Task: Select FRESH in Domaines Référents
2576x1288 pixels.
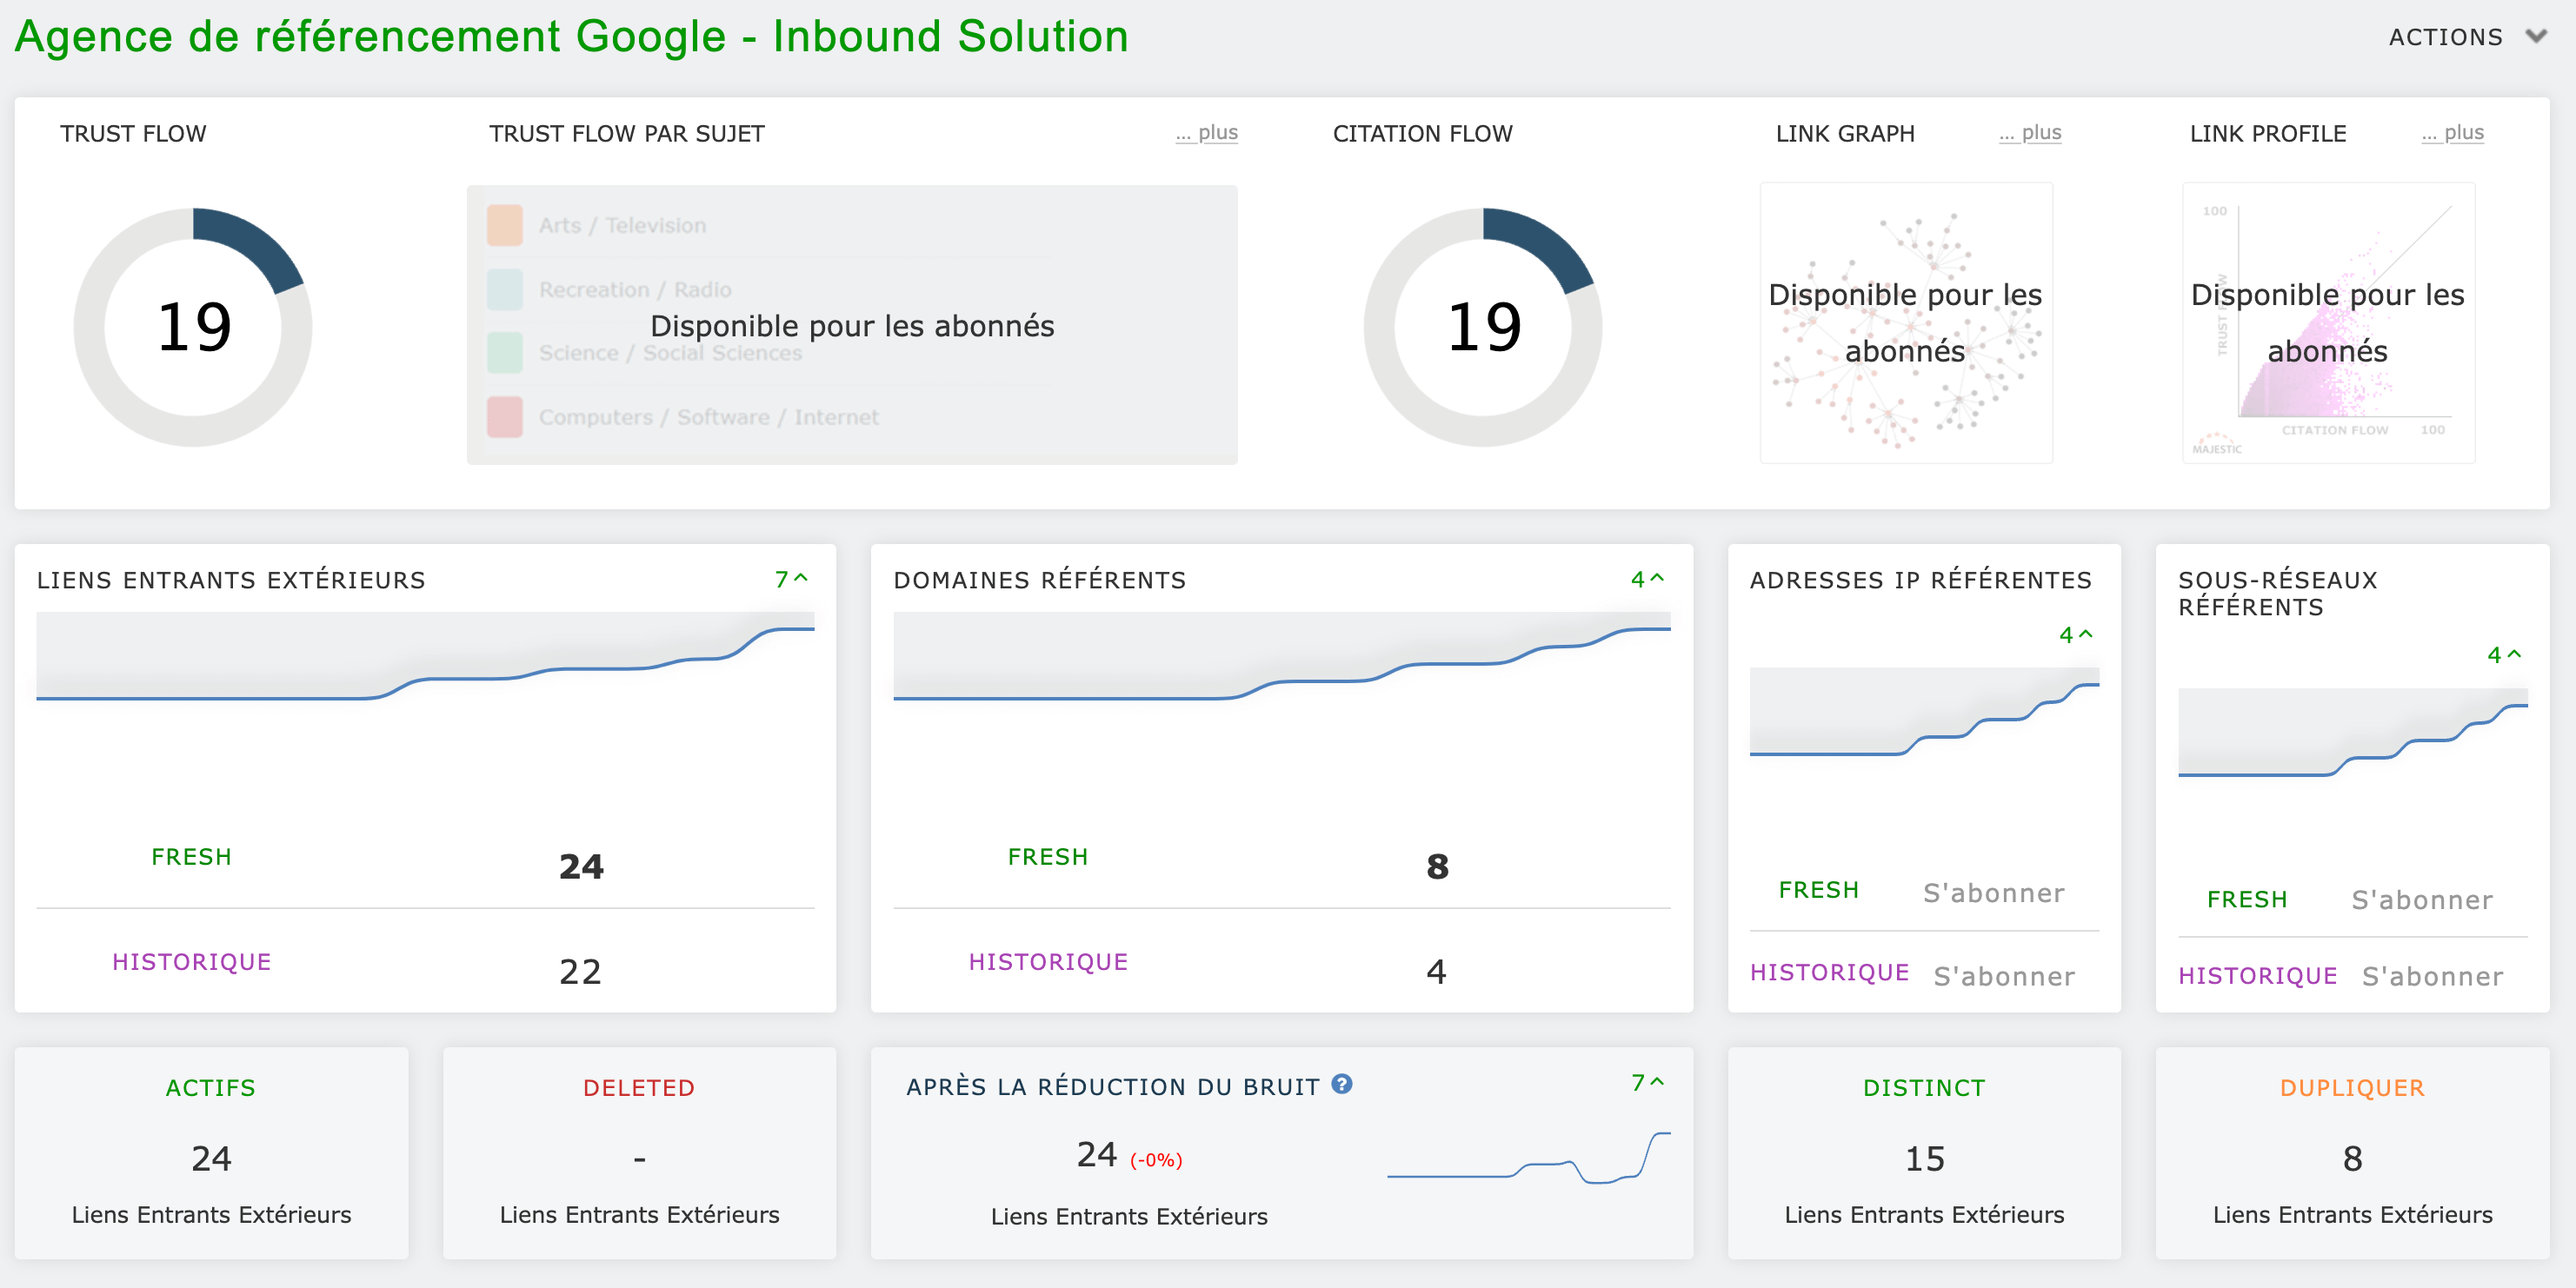Action: [x=1048, y=857]
